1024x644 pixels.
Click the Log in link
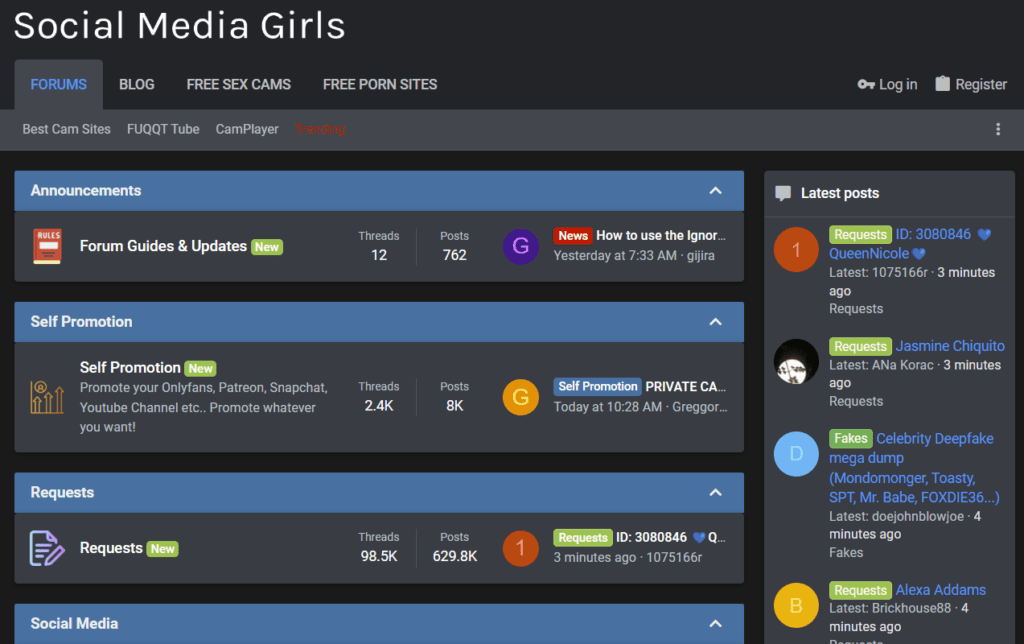click(887, 84)
